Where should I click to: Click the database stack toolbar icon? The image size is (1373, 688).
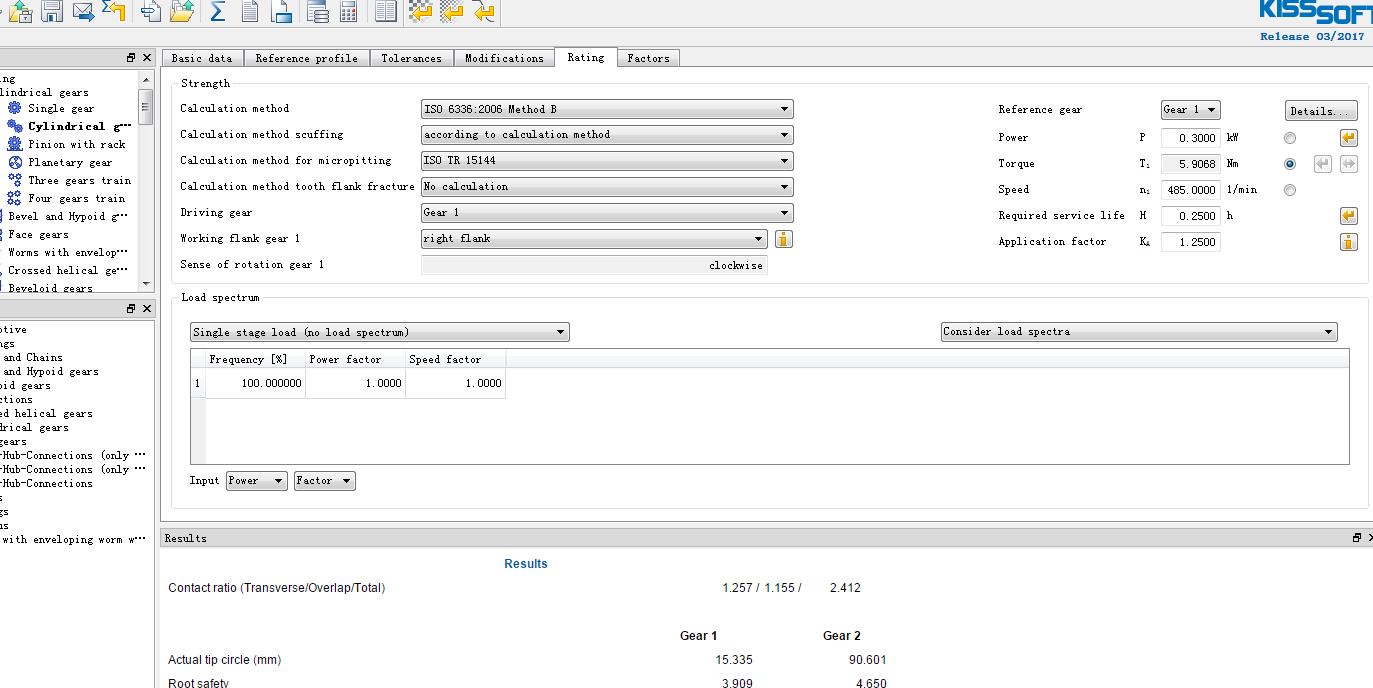318,12
